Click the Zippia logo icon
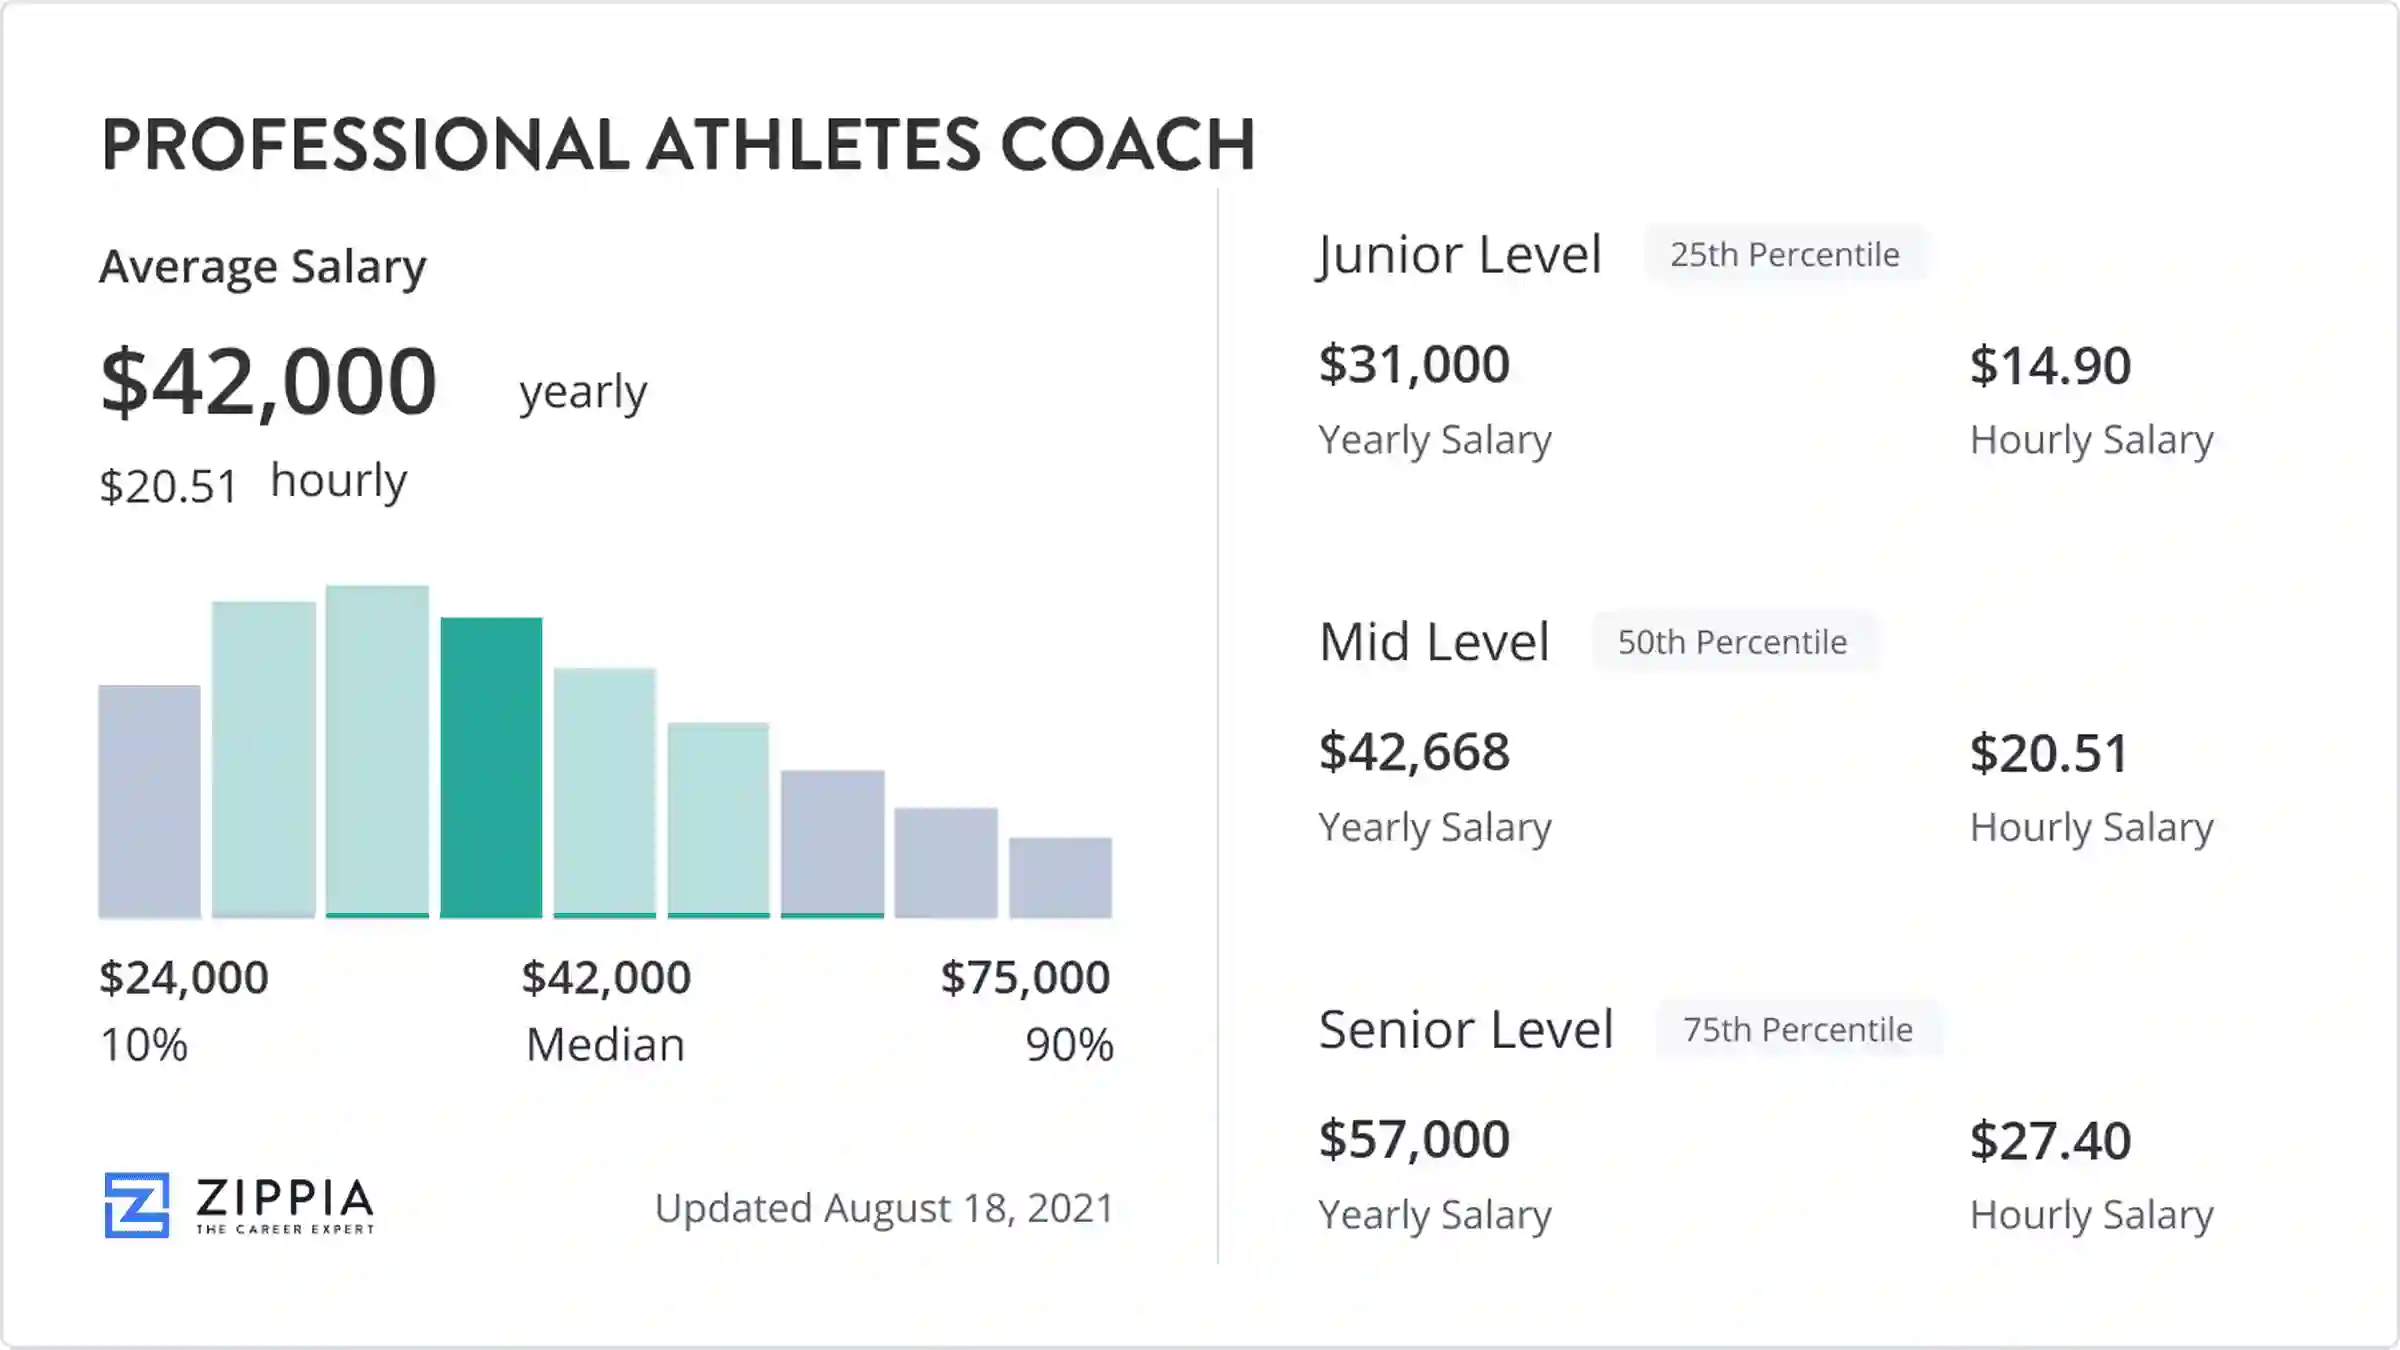The width and height of the screenshot is (2400, 1350). (x=137, y=1205)
